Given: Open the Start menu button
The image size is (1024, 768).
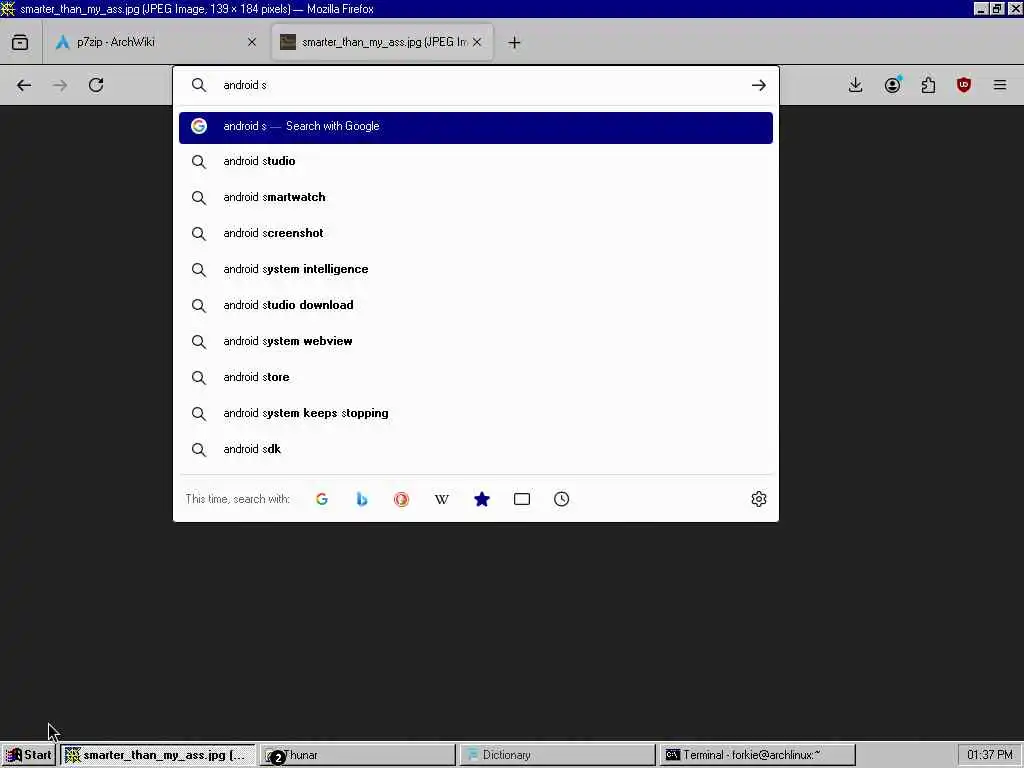Looking at the screenshot, I should [x=28, y=755].
